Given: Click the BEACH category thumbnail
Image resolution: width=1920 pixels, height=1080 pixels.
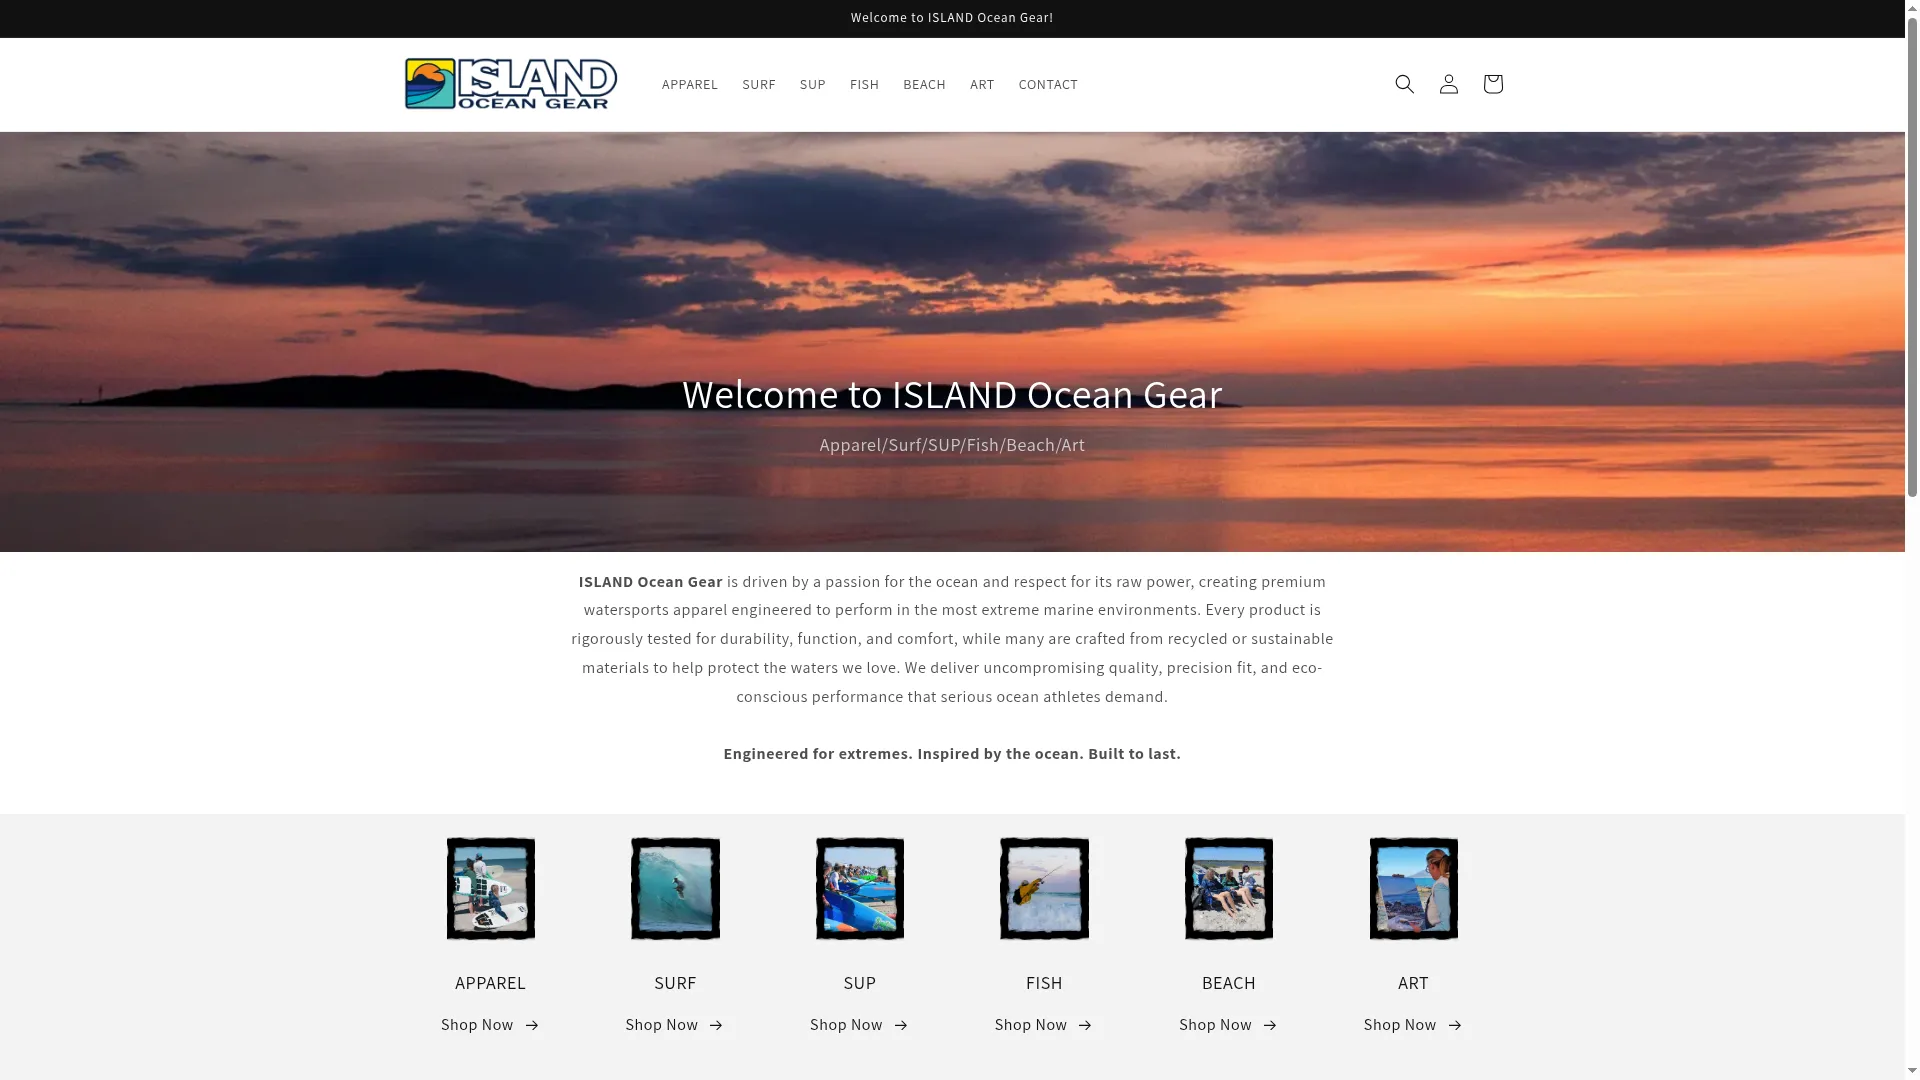Looking at the screenshot, I should point(1229,889).
